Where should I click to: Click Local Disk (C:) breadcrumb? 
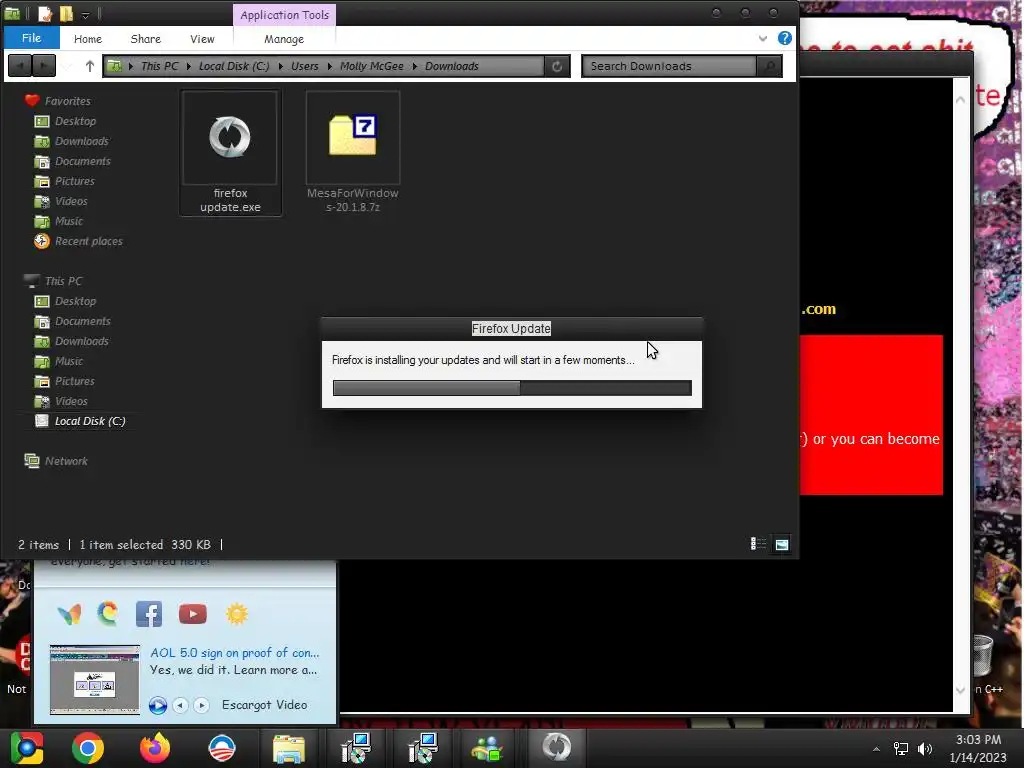click(x=234, y=66)
